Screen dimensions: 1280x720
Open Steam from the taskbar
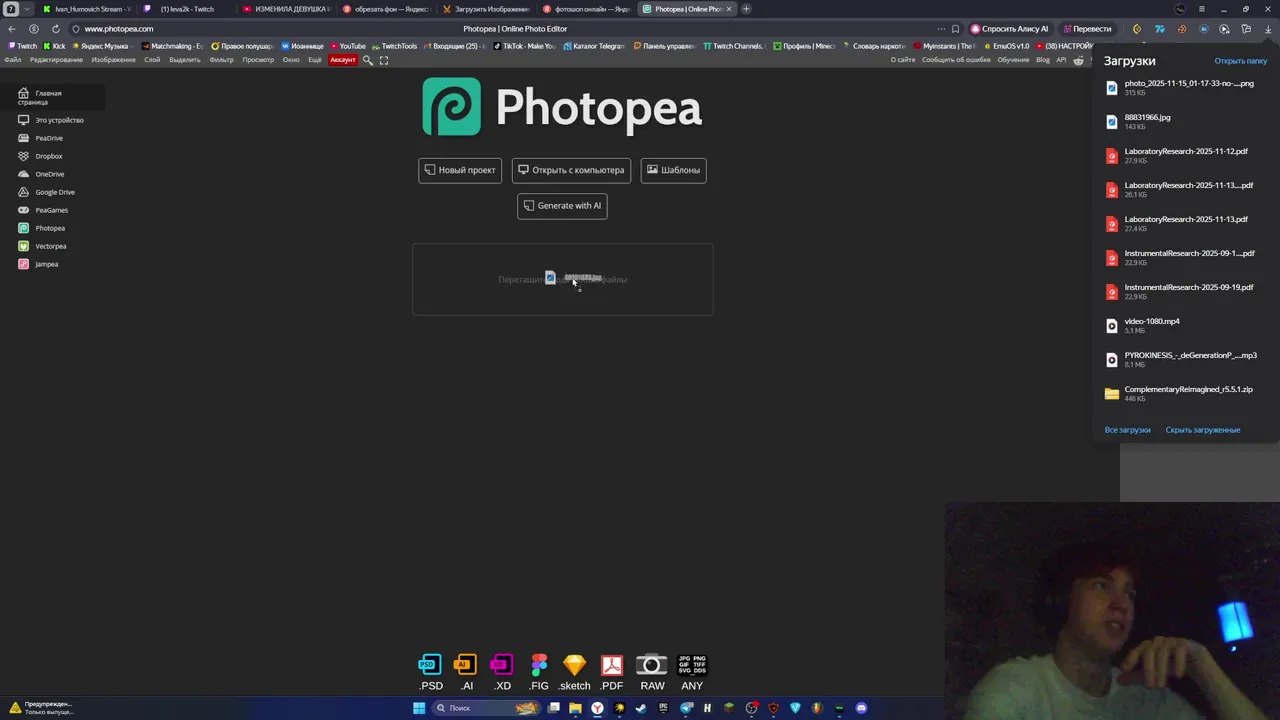point(641,708)
